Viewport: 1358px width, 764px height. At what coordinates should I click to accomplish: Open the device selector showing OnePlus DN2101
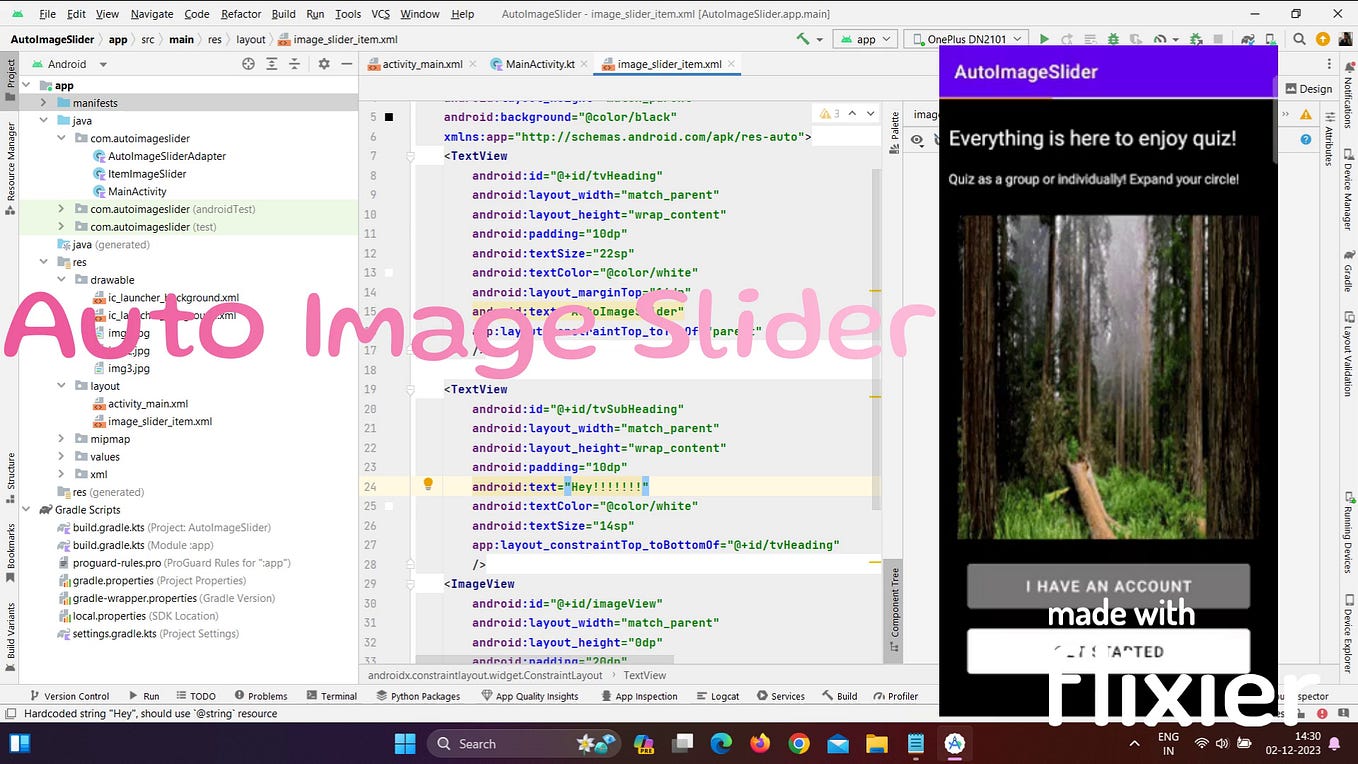coord(965,39)
